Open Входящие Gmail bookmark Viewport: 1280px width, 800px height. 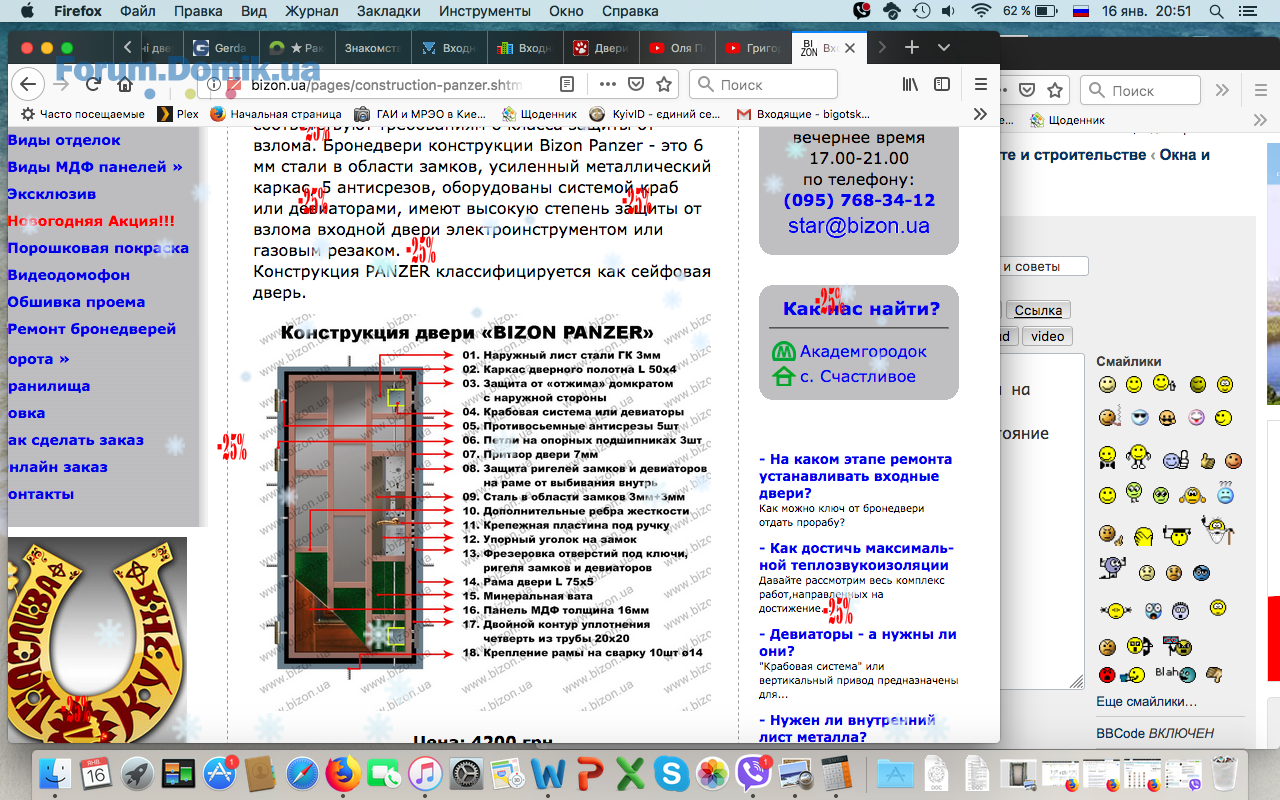(x=803, y=114)
